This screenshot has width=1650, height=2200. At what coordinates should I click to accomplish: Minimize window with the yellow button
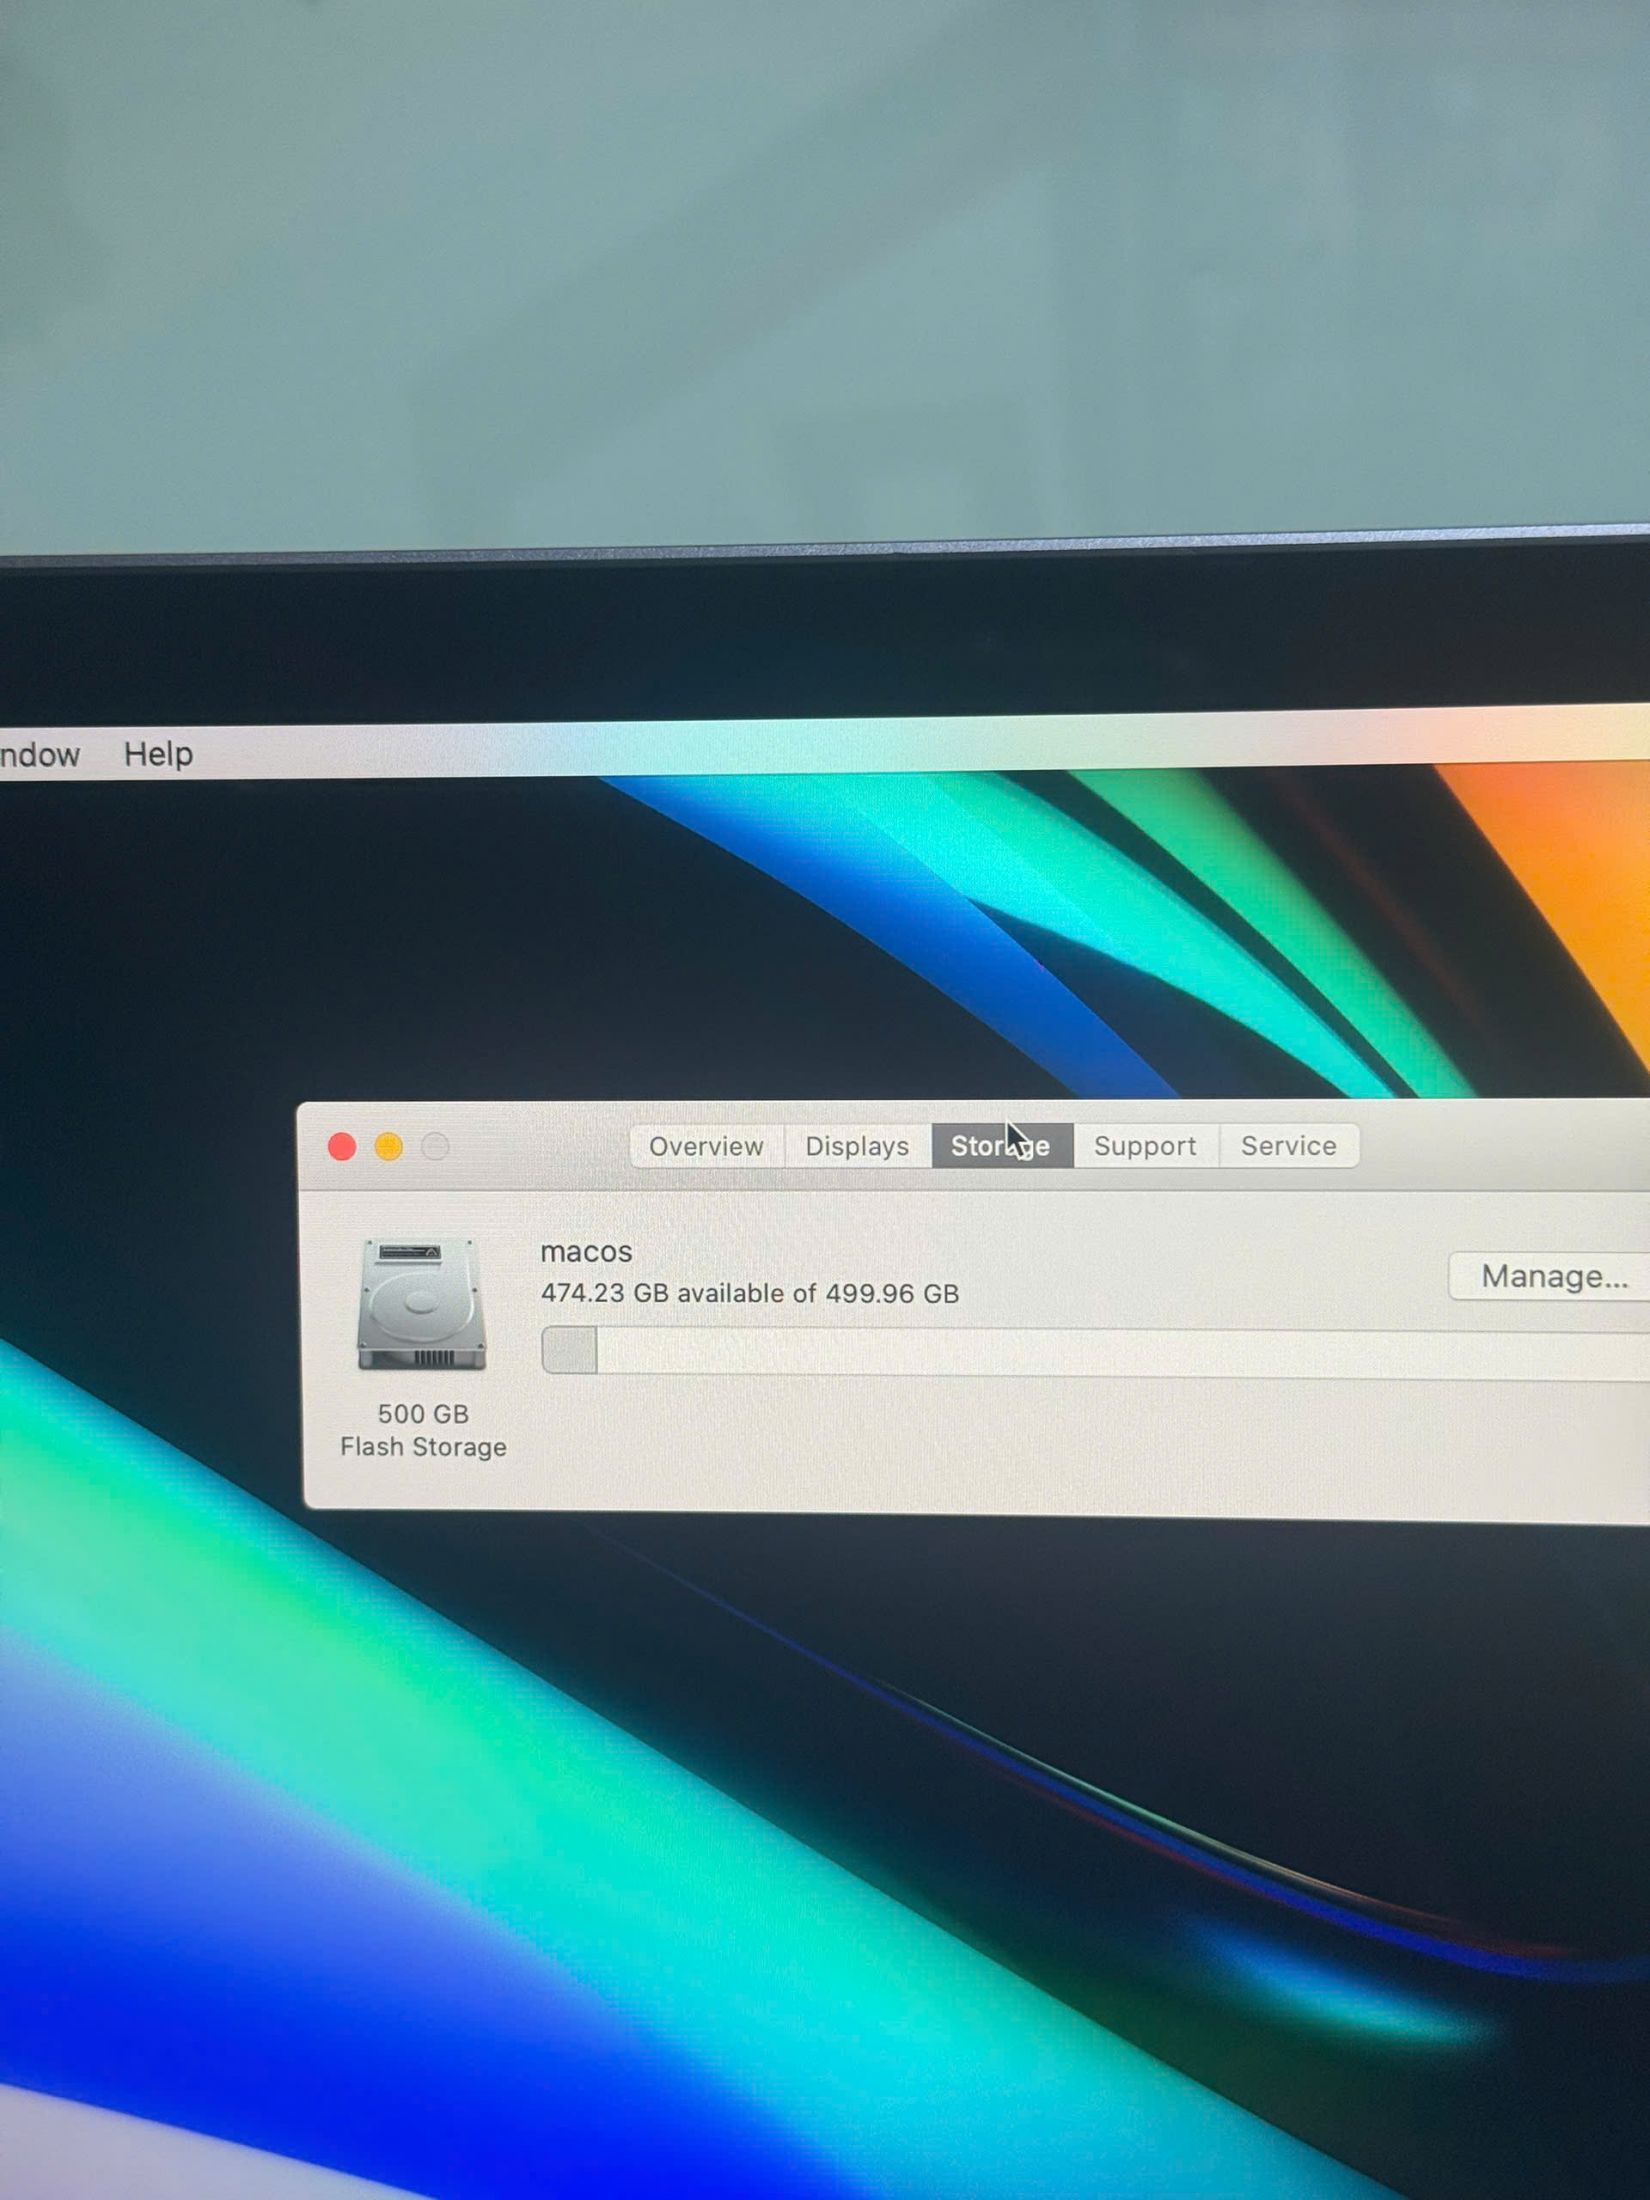click(x=389, y=1146)
